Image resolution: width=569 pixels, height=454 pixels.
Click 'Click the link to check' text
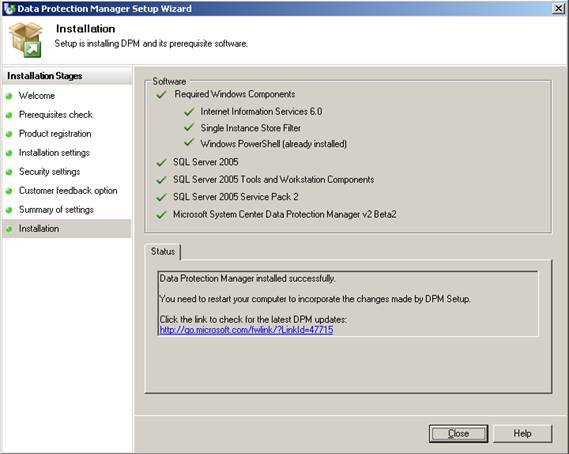pyautogui.click(x=253, y=319)
